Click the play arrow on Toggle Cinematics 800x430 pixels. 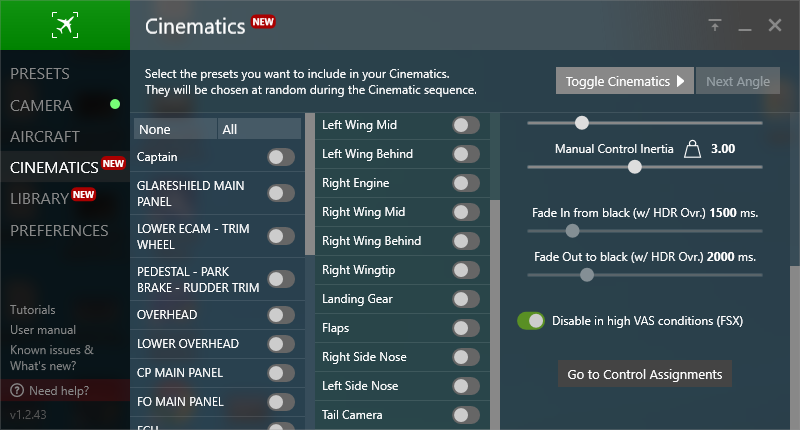(x=680, y=81)
